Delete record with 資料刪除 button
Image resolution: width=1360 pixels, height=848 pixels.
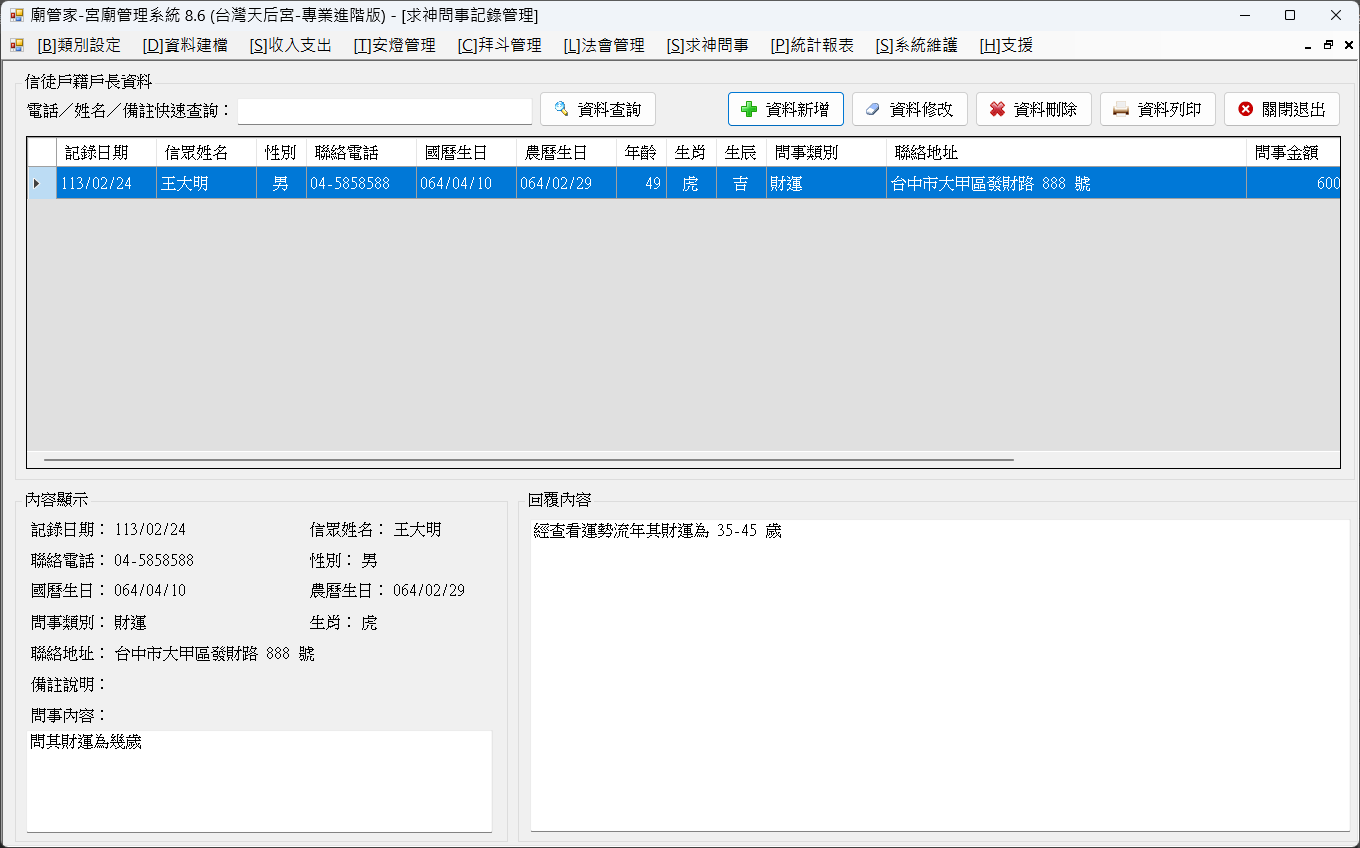tap(1033, 109)
